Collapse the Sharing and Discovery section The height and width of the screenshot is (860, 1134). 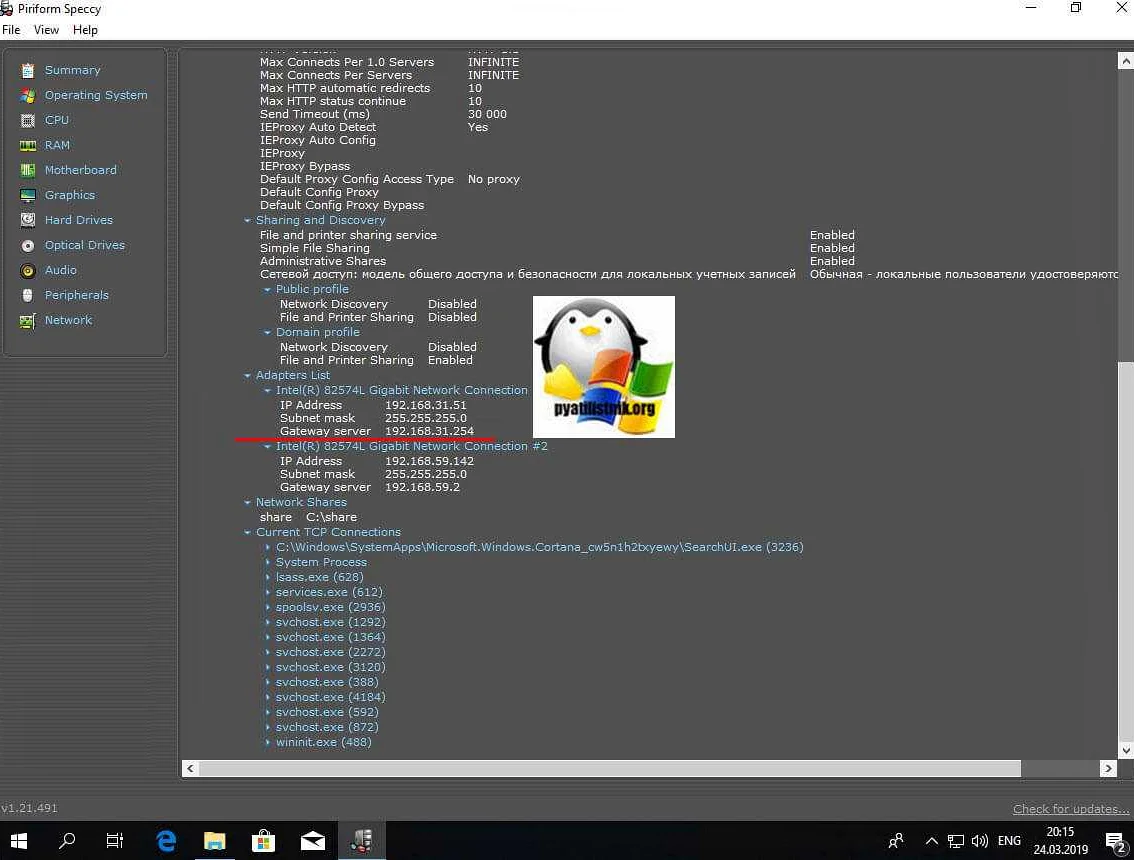pyautogui.click(x=248, y=220)
